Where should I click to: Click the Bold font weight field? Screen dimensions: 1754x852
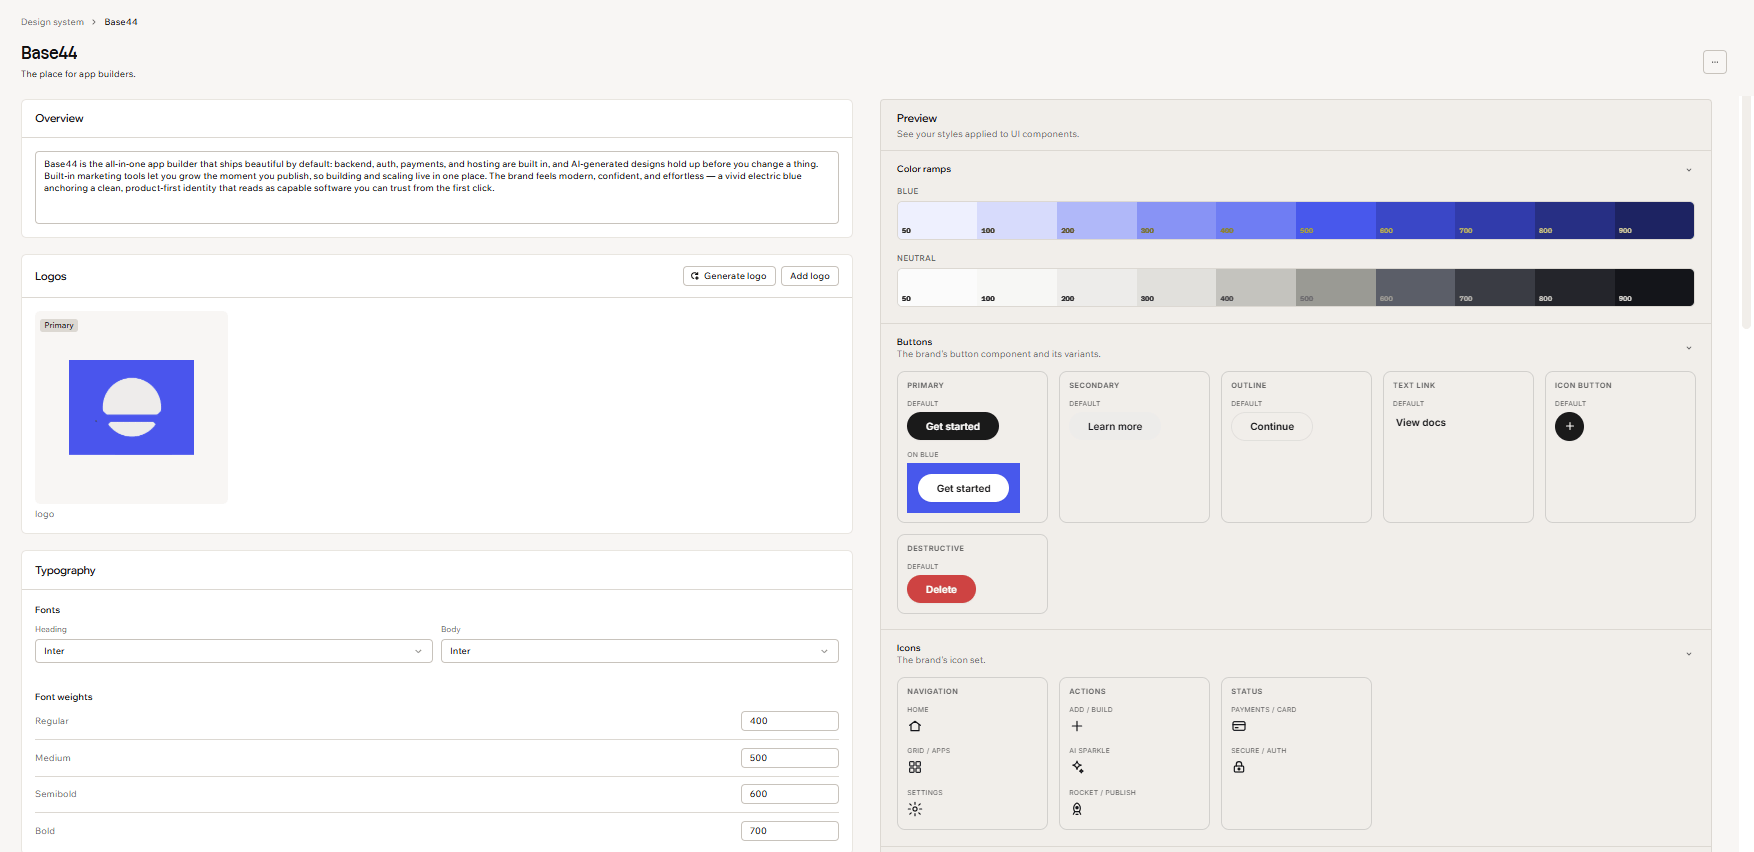(x=790, y=831)
